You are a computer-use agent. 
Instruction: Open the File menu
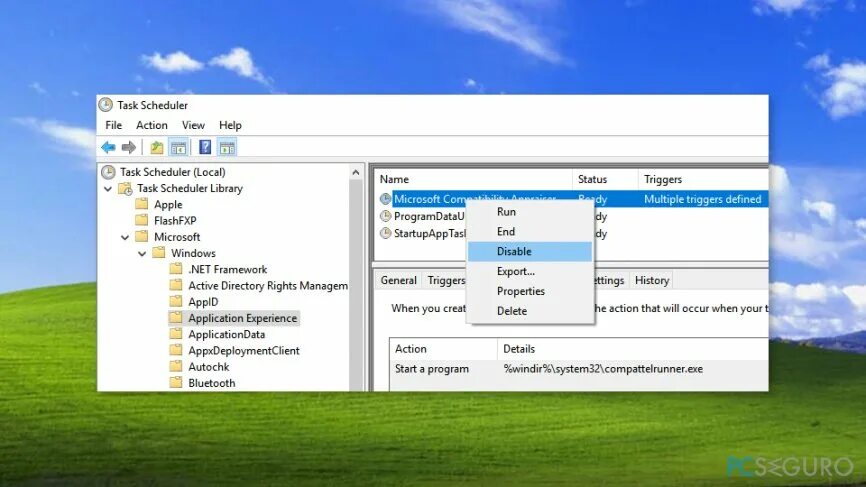click(x=114, y=125)
